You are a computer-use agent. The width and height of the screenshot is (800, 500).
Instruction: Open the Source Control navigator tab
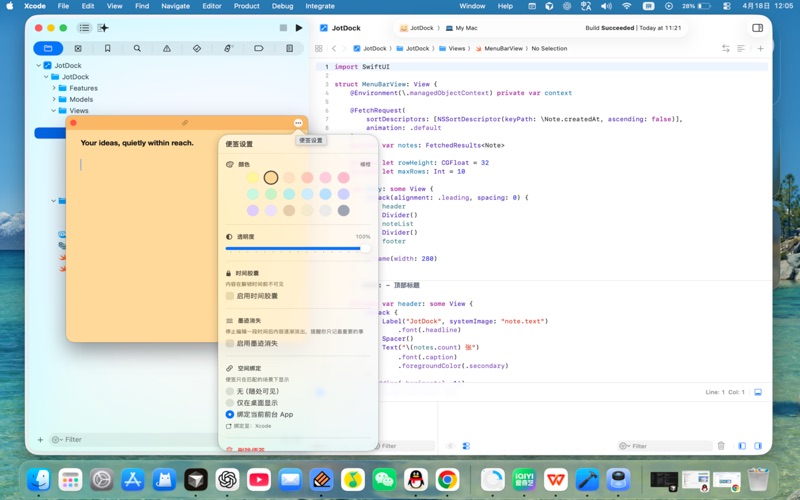point(78,48)
